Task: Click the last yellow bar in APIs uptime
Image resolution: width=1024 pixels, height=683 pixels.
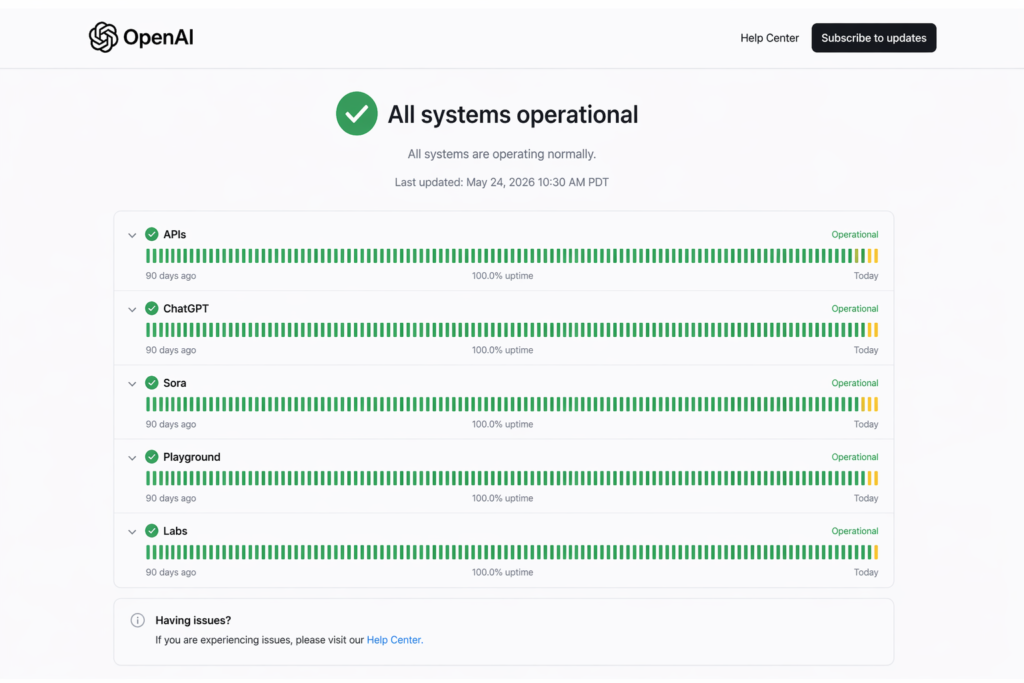Action: click(x=876, y=256)
